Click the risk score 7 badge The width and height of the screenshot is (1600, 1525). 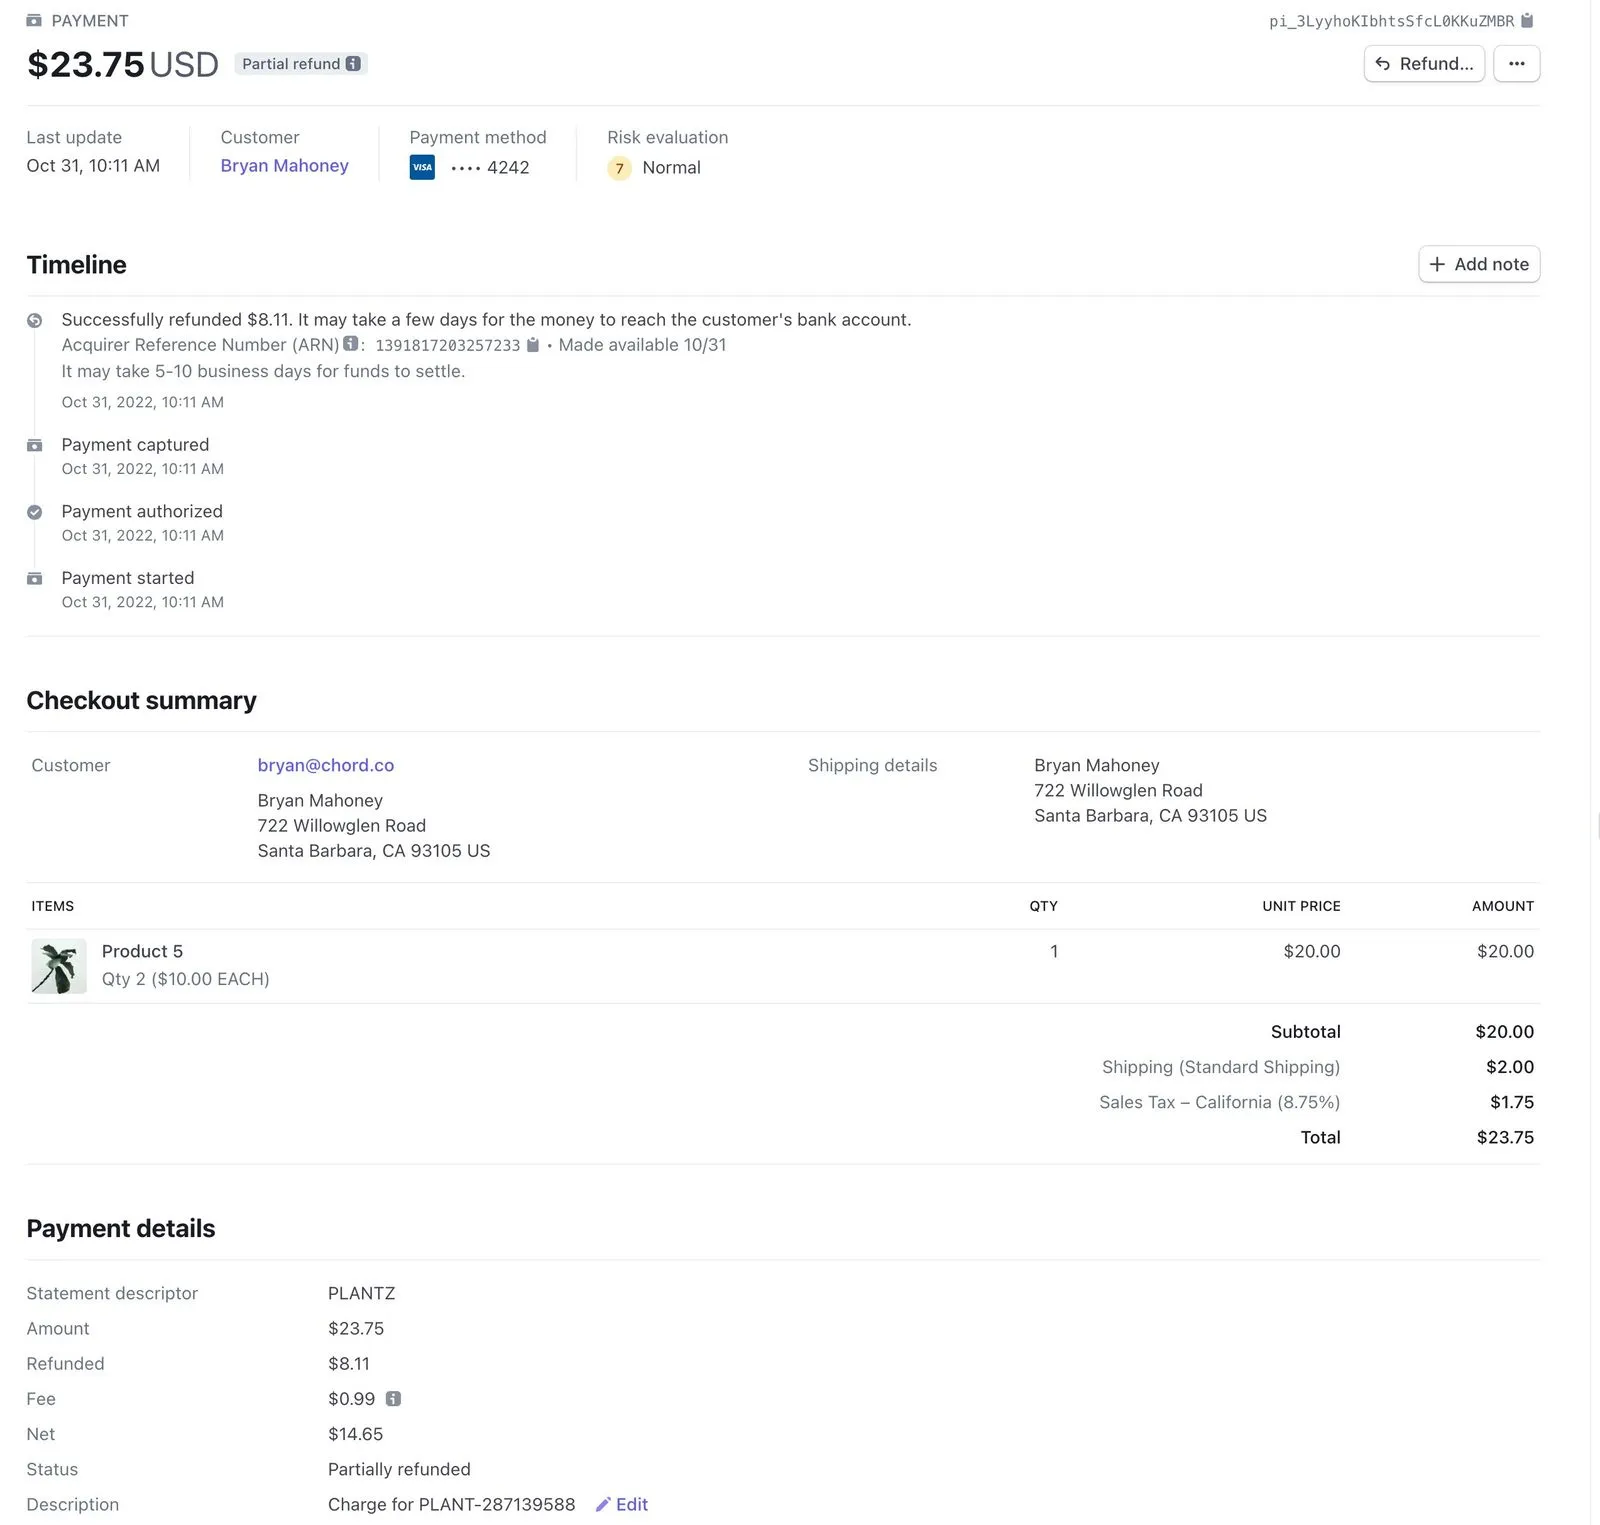click(620, 168)
